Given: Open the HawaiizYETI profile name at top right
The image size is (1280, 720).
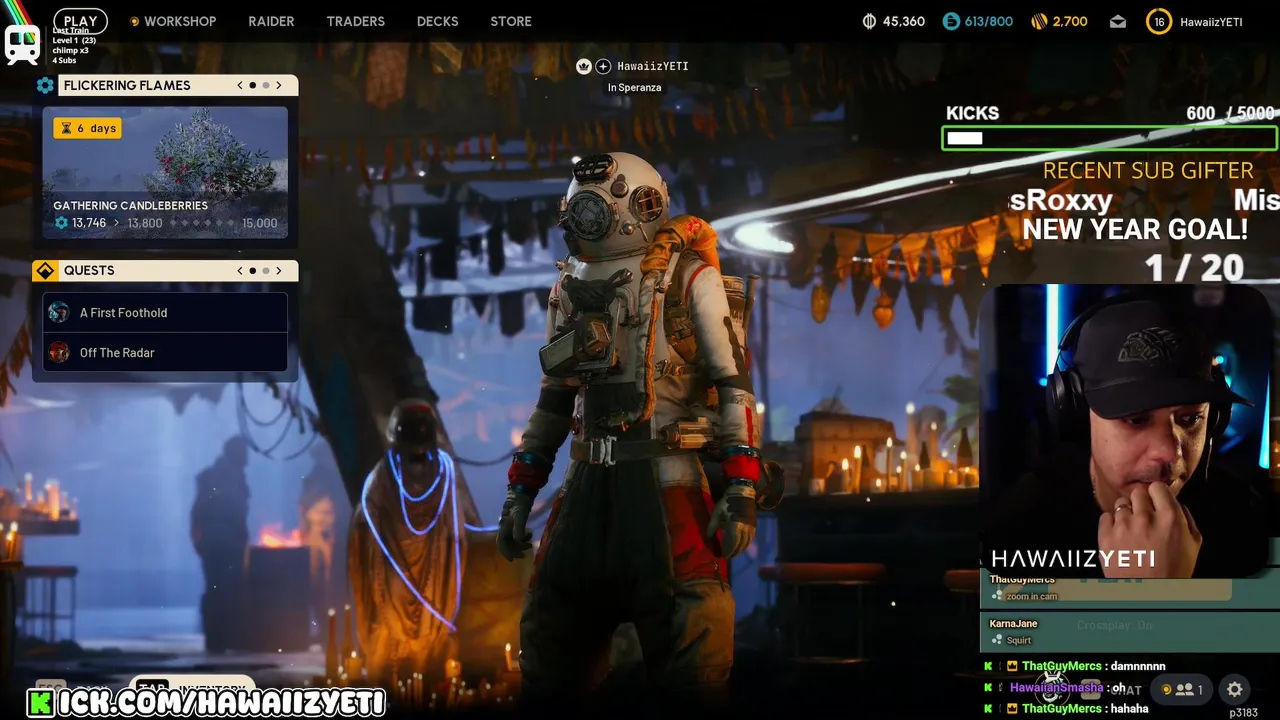Looking at the screenshot, I should coord(1211,22).
